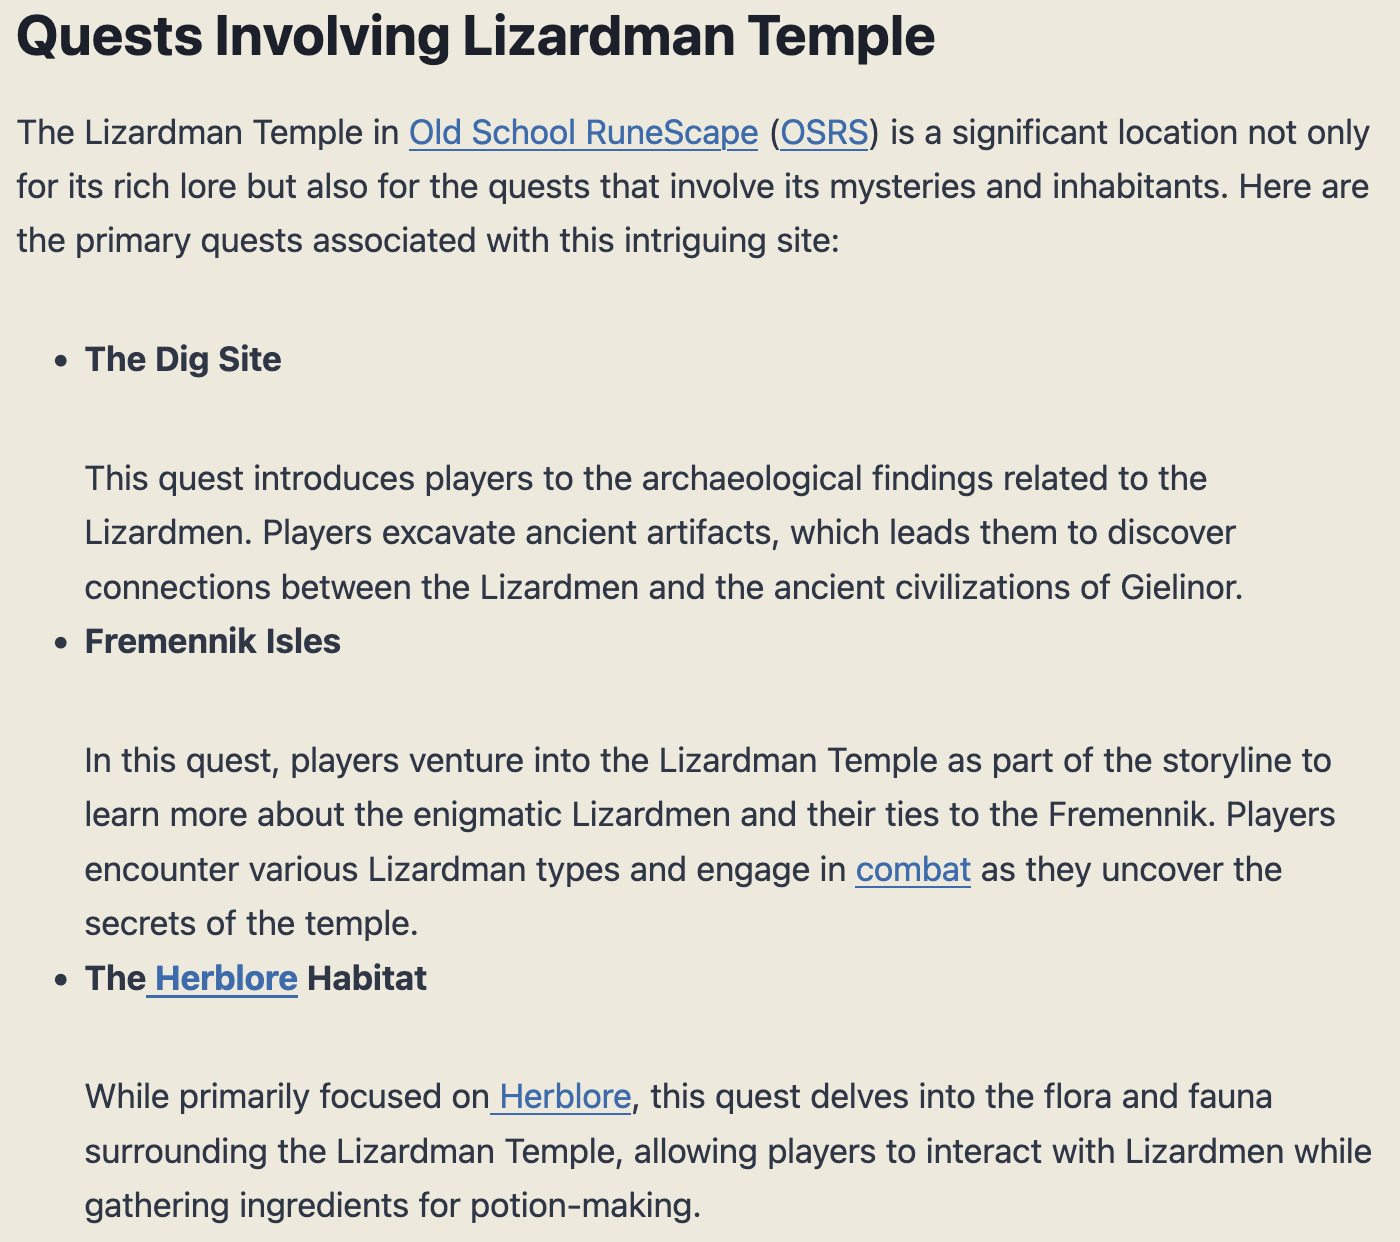Click the bullet marker next to Fremennik Isles
Viewport: 1400px width, 1242px height.
pos(62,643)
